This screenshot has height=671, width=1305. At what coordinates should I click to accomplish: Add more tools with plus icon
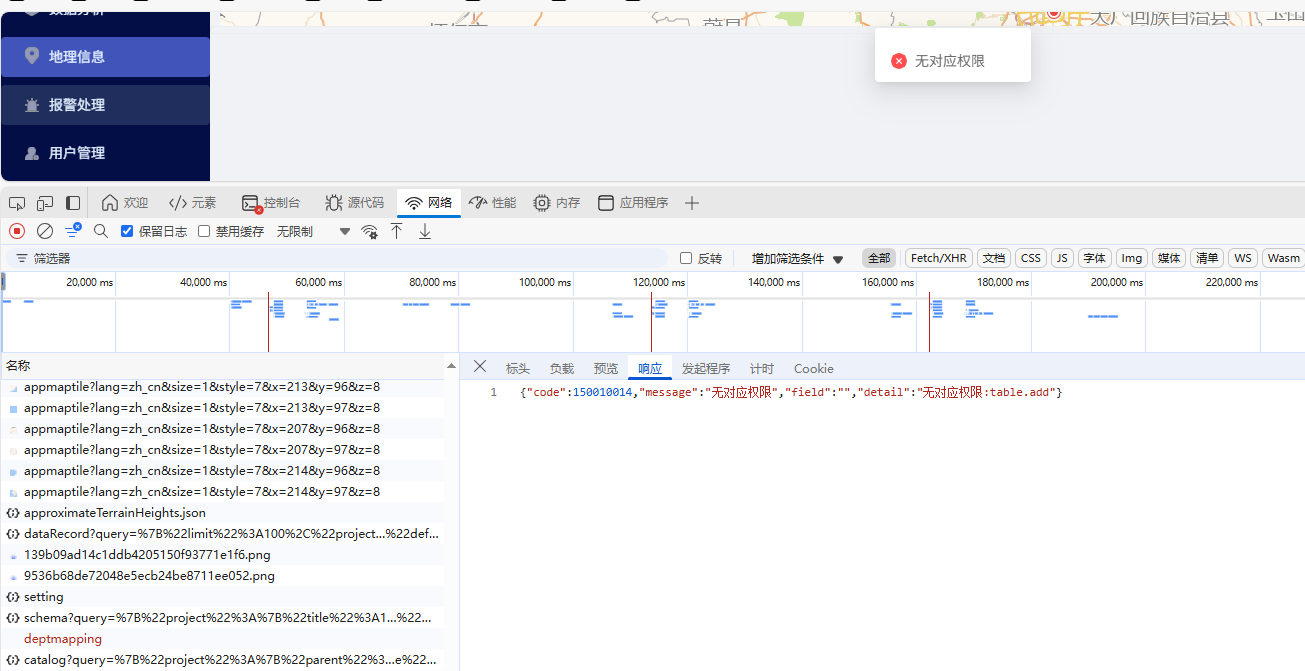692,203
